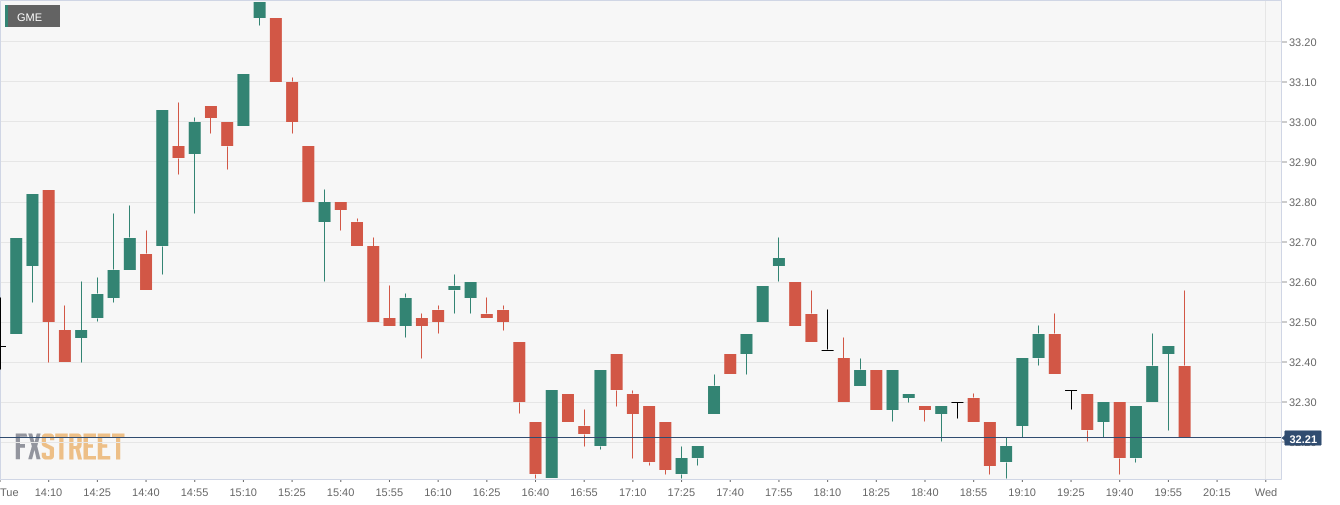The width and height of the screenshot is (1340, 505).
Task: Select the 17:55 time axis label
Action: coord(778,492)
